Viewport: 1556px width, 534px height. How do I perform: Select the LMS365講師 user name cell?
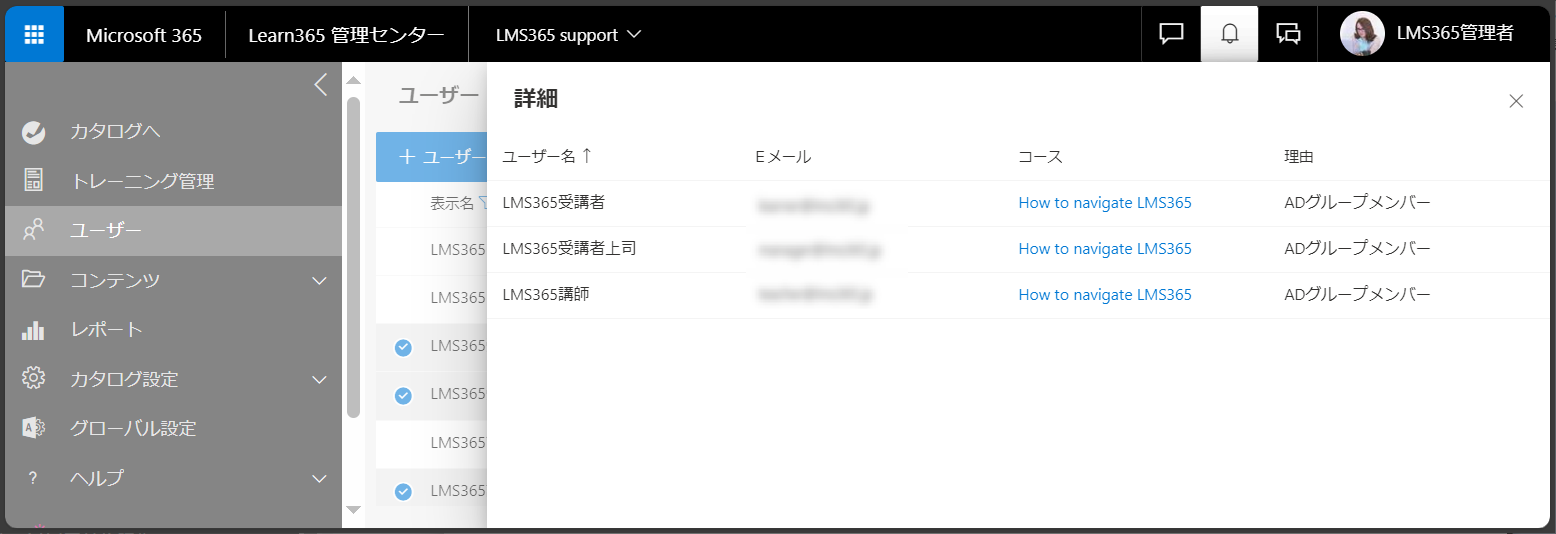(x=546, y=294)
